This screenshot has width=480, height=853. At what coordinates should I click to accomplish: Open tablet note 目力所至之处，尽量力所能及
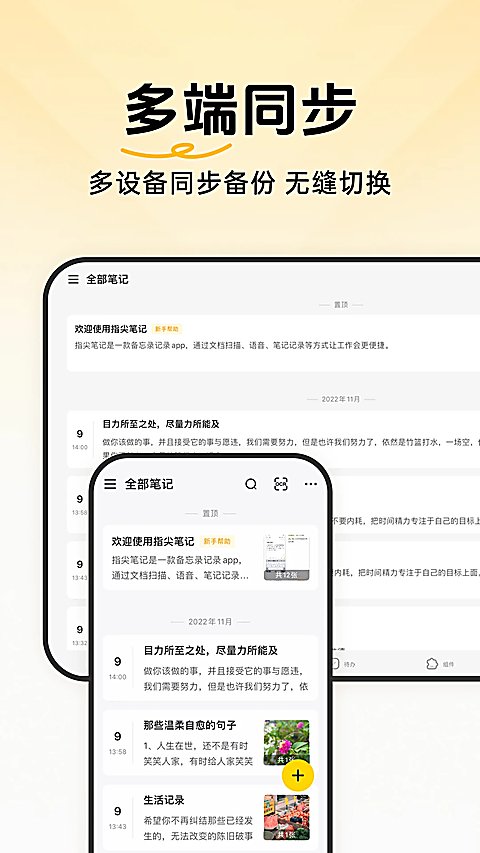tap(273, 439)
